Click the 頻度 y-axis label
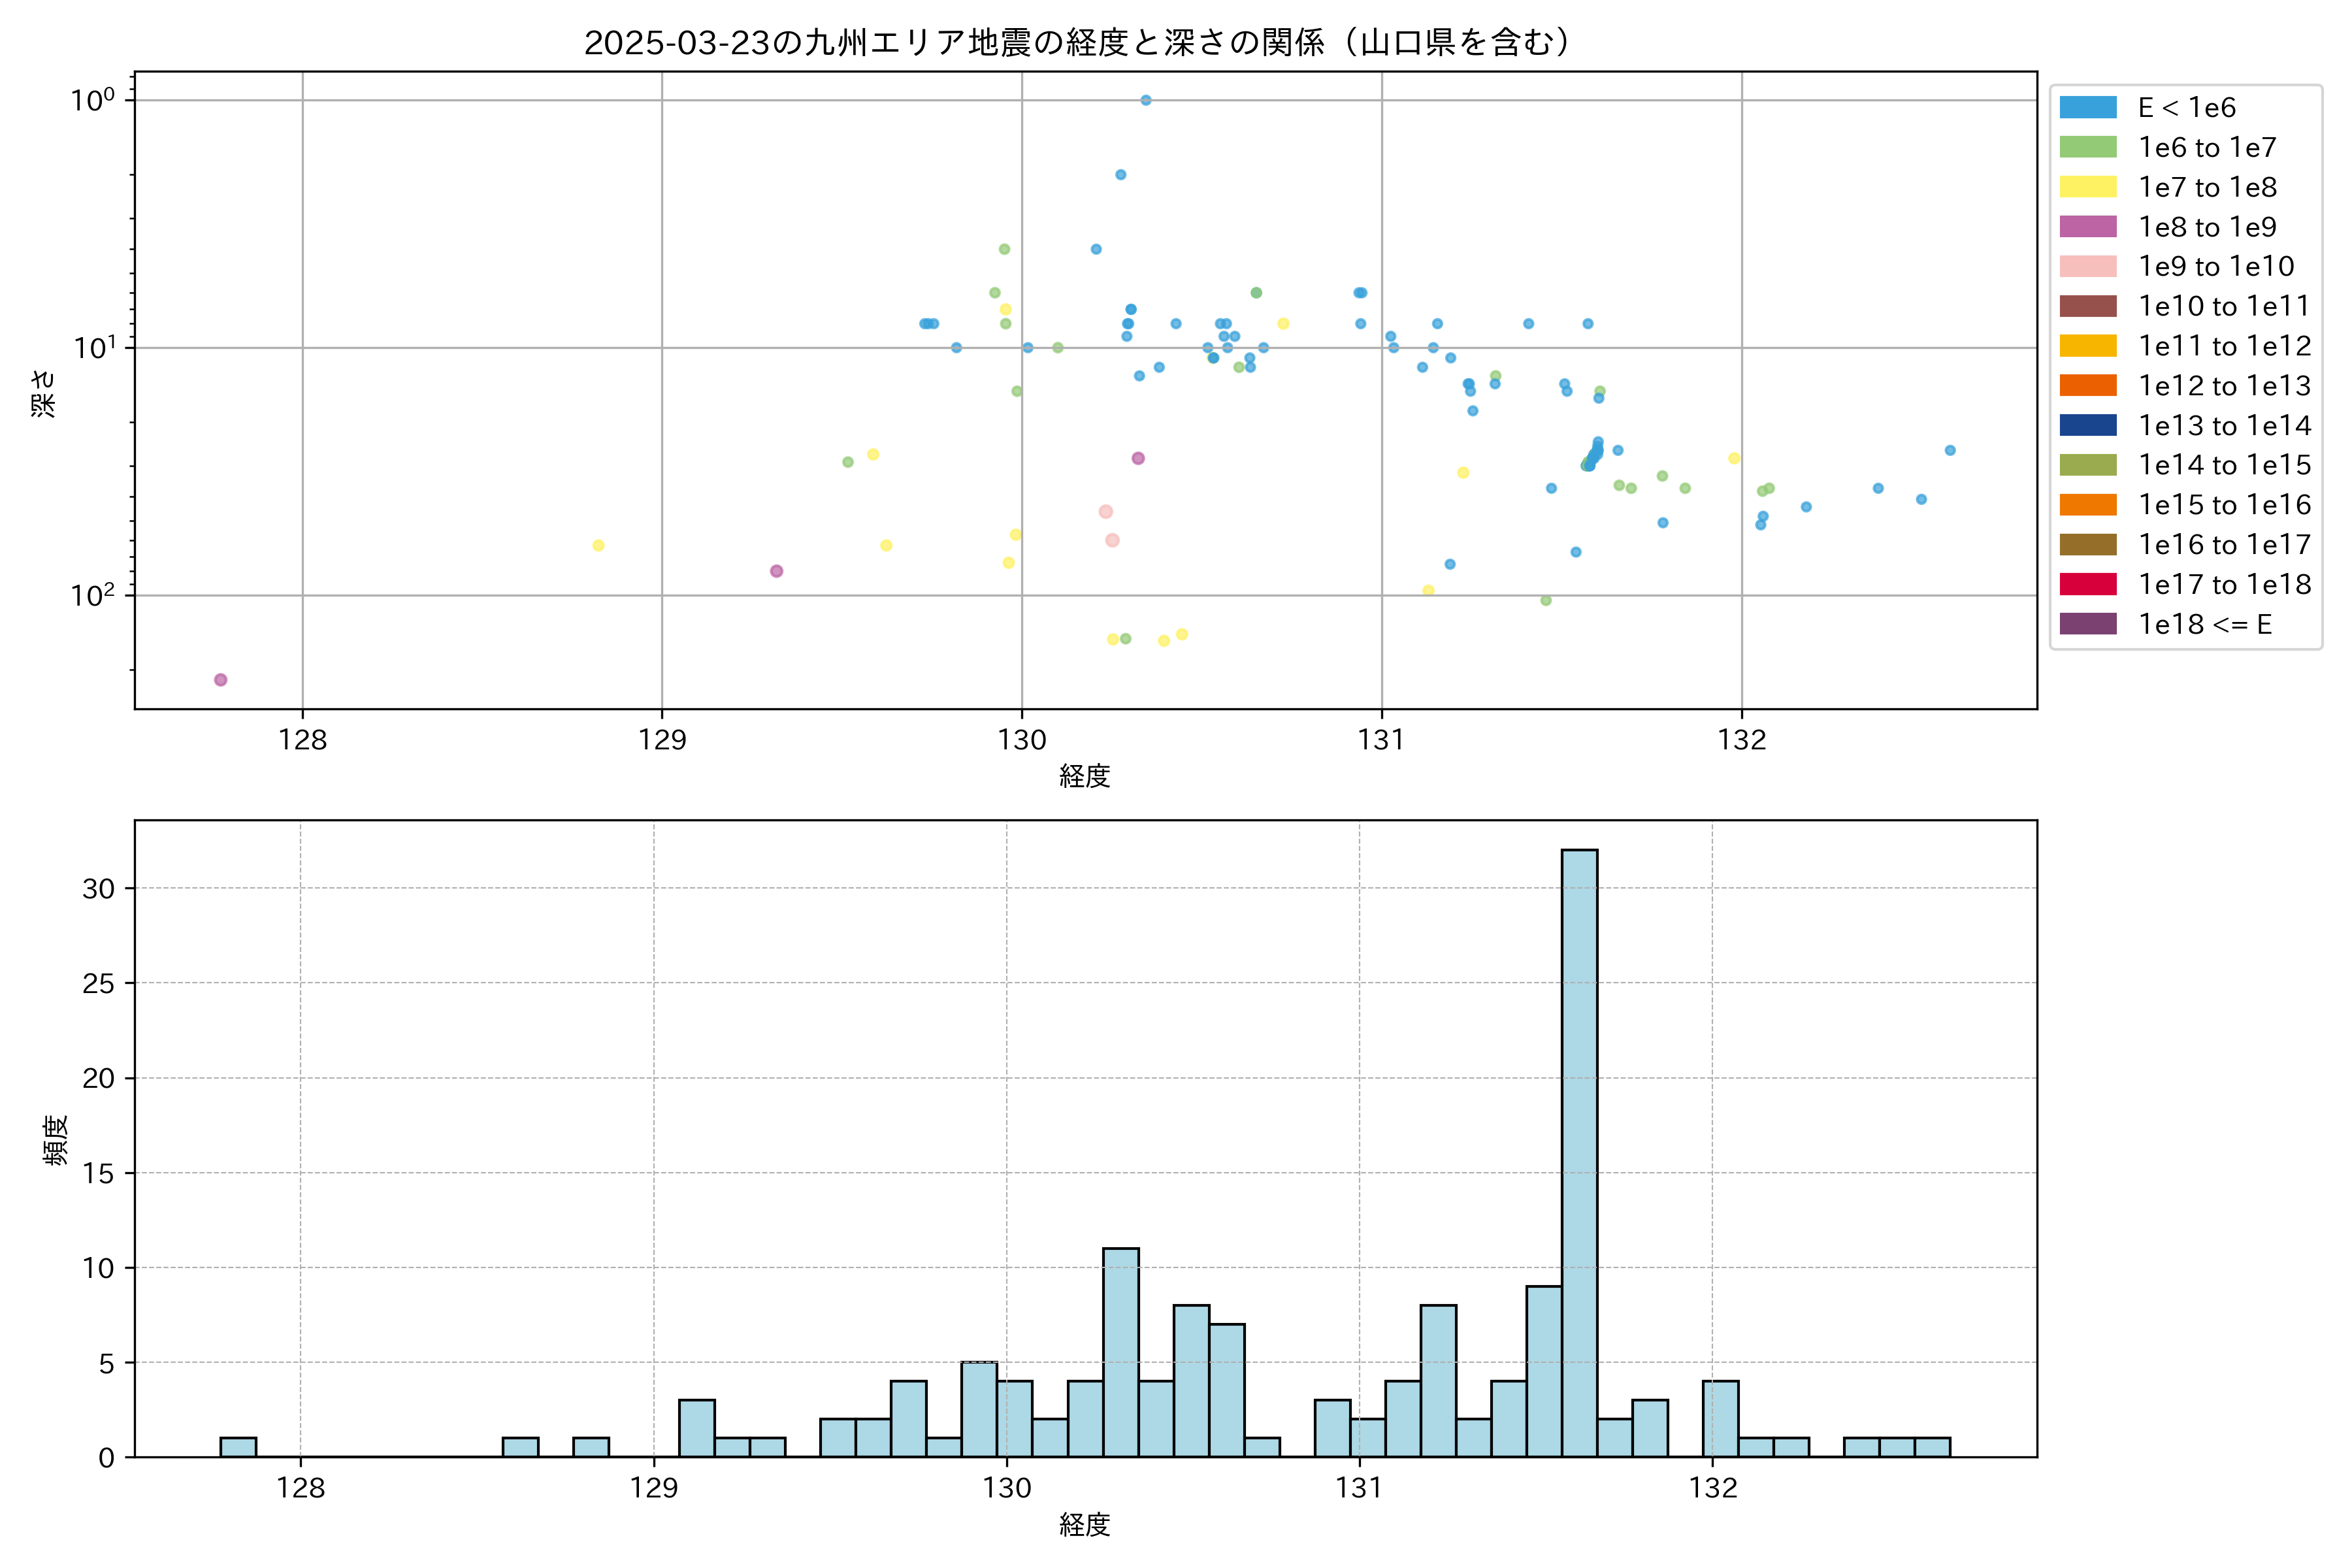The image size is (2352, 1568). point(56,1140)
